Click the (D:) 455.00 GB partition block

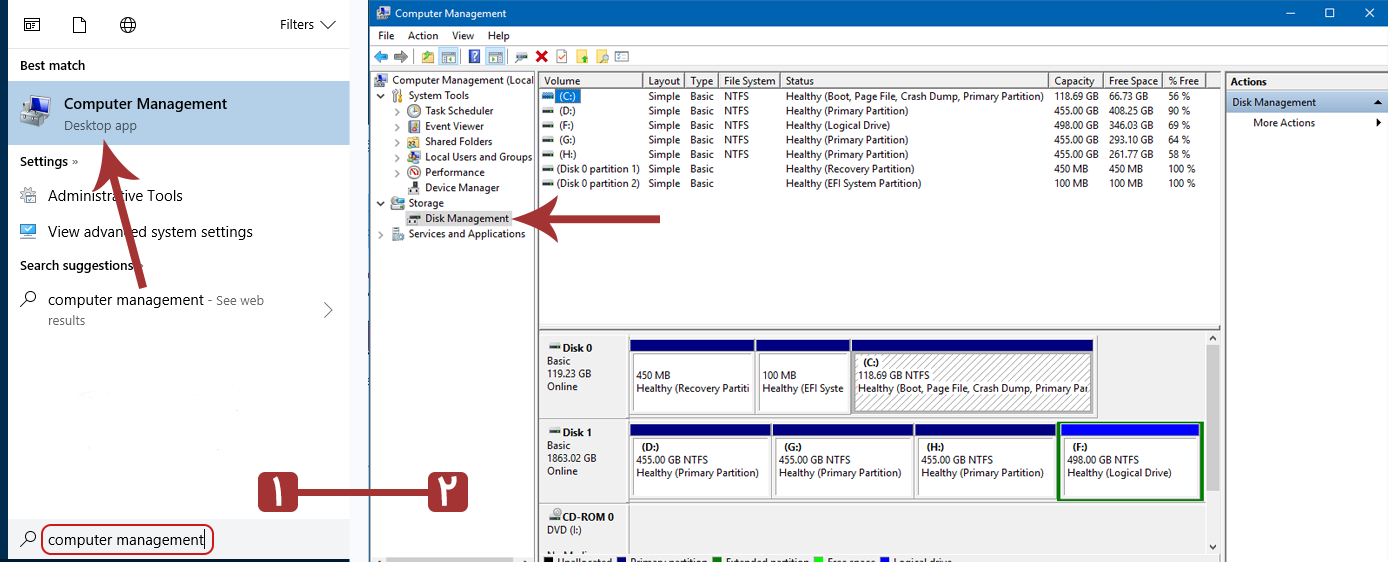tap(700, 461)
